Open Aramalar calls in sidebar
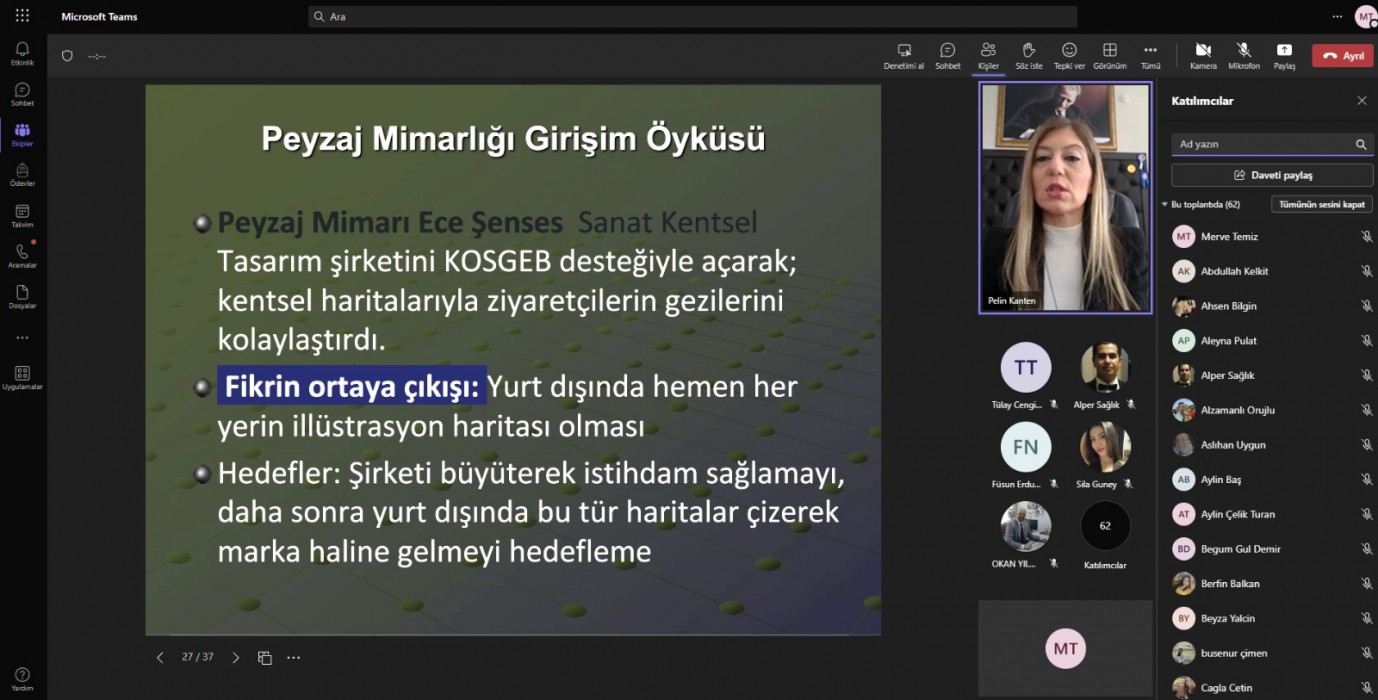Viewport: 1378px width, 700px height. [x=22, y=256]
